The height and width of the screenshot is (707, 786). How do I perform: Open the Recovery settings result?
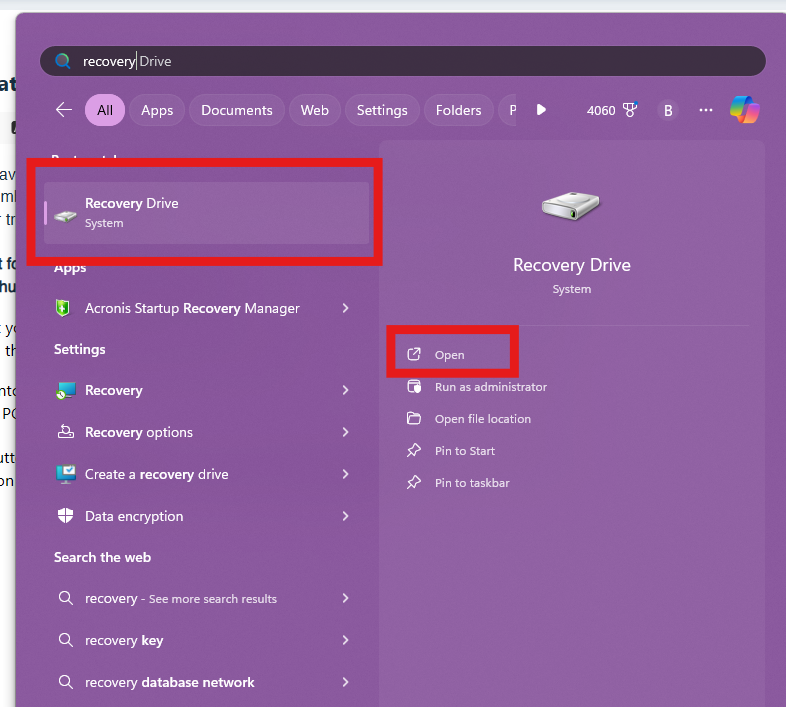(x=114, y=390)
